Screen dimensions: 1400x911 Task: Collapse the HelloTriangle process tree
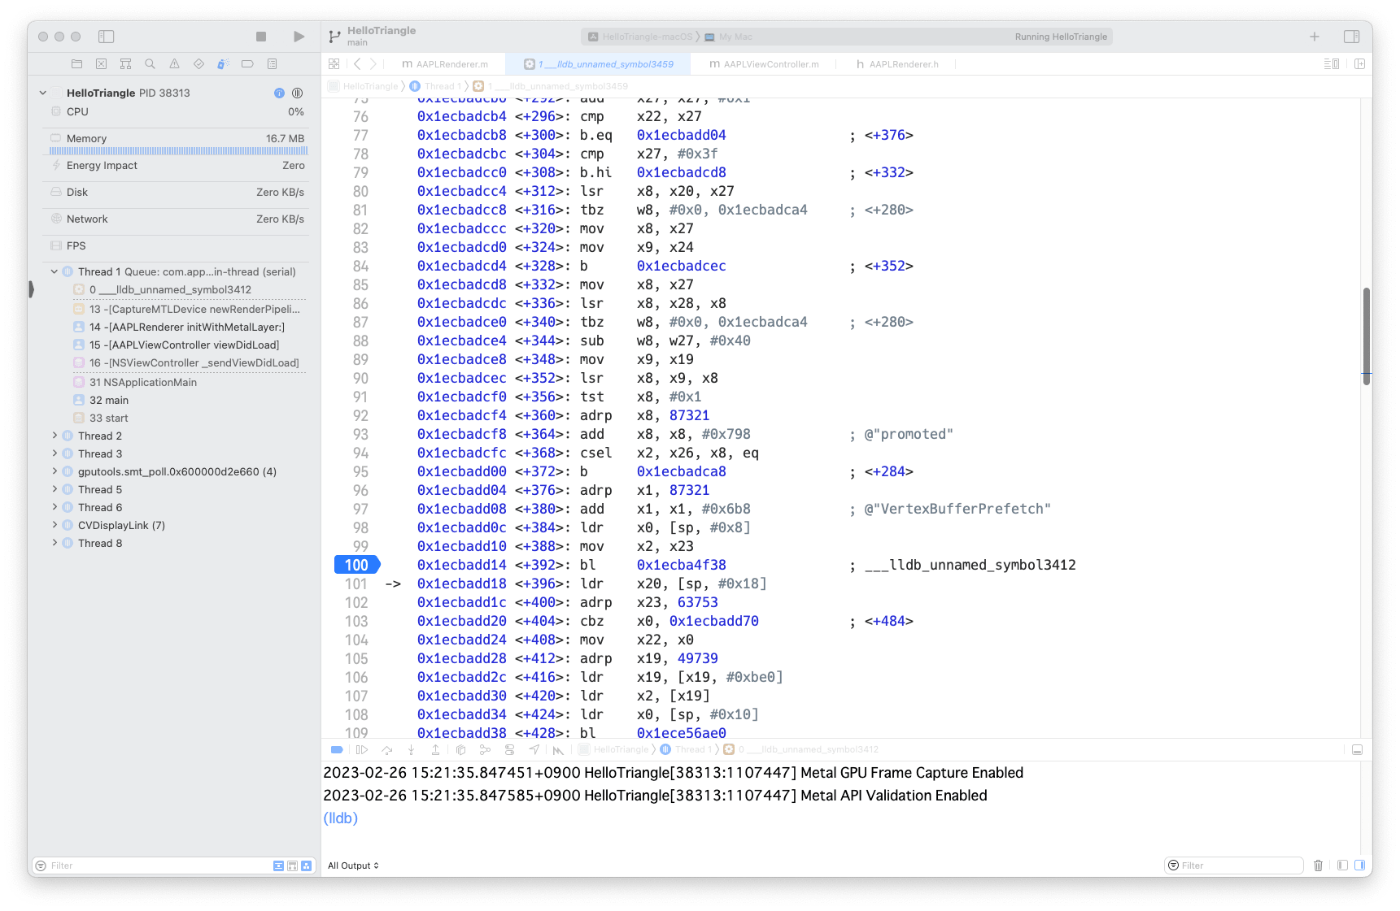42,93
